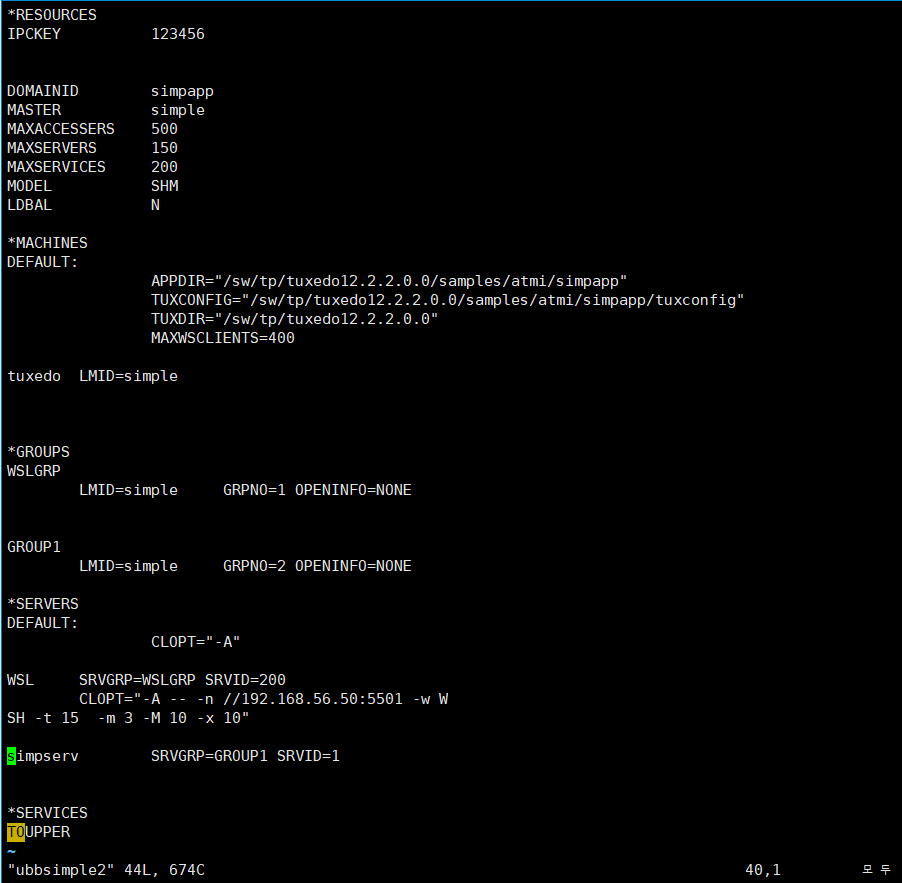The width and height of the screenshot is (902, 883).
Task: Click the //192.168.56.50:5501 network address
Action: click(x=313, y=698)
